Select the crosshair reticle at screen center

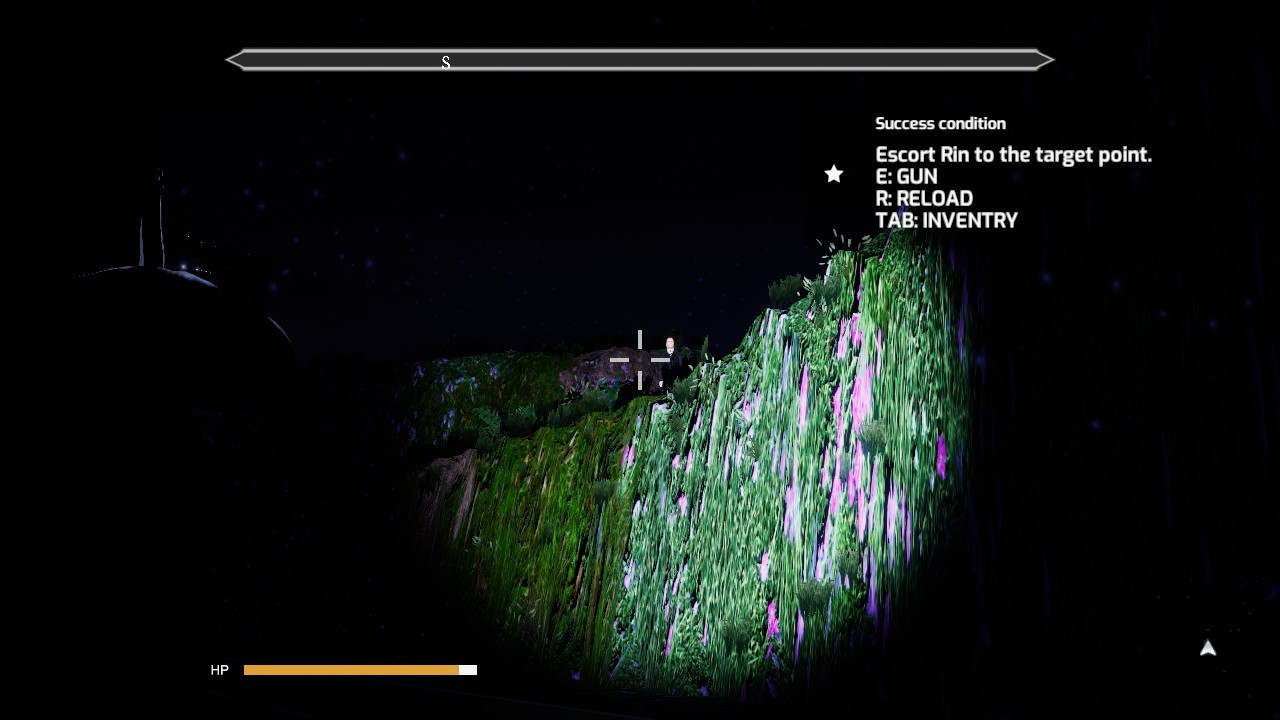[x=639, y=360]
